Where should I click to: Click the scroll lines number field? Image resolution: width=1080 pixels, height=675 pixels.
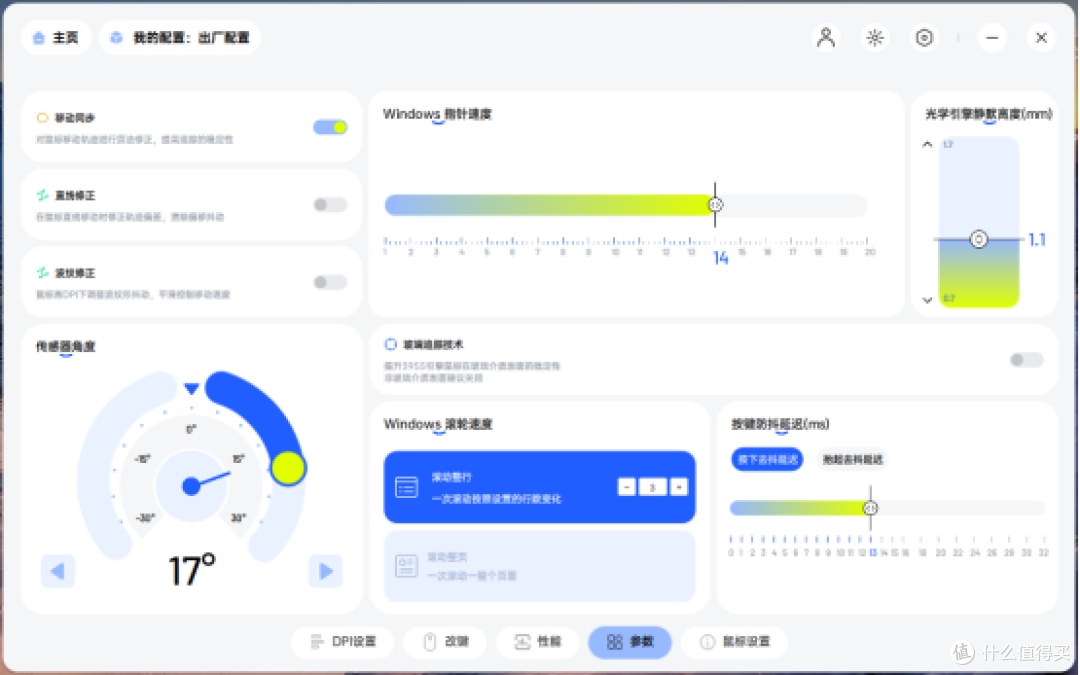pos(652,487)
